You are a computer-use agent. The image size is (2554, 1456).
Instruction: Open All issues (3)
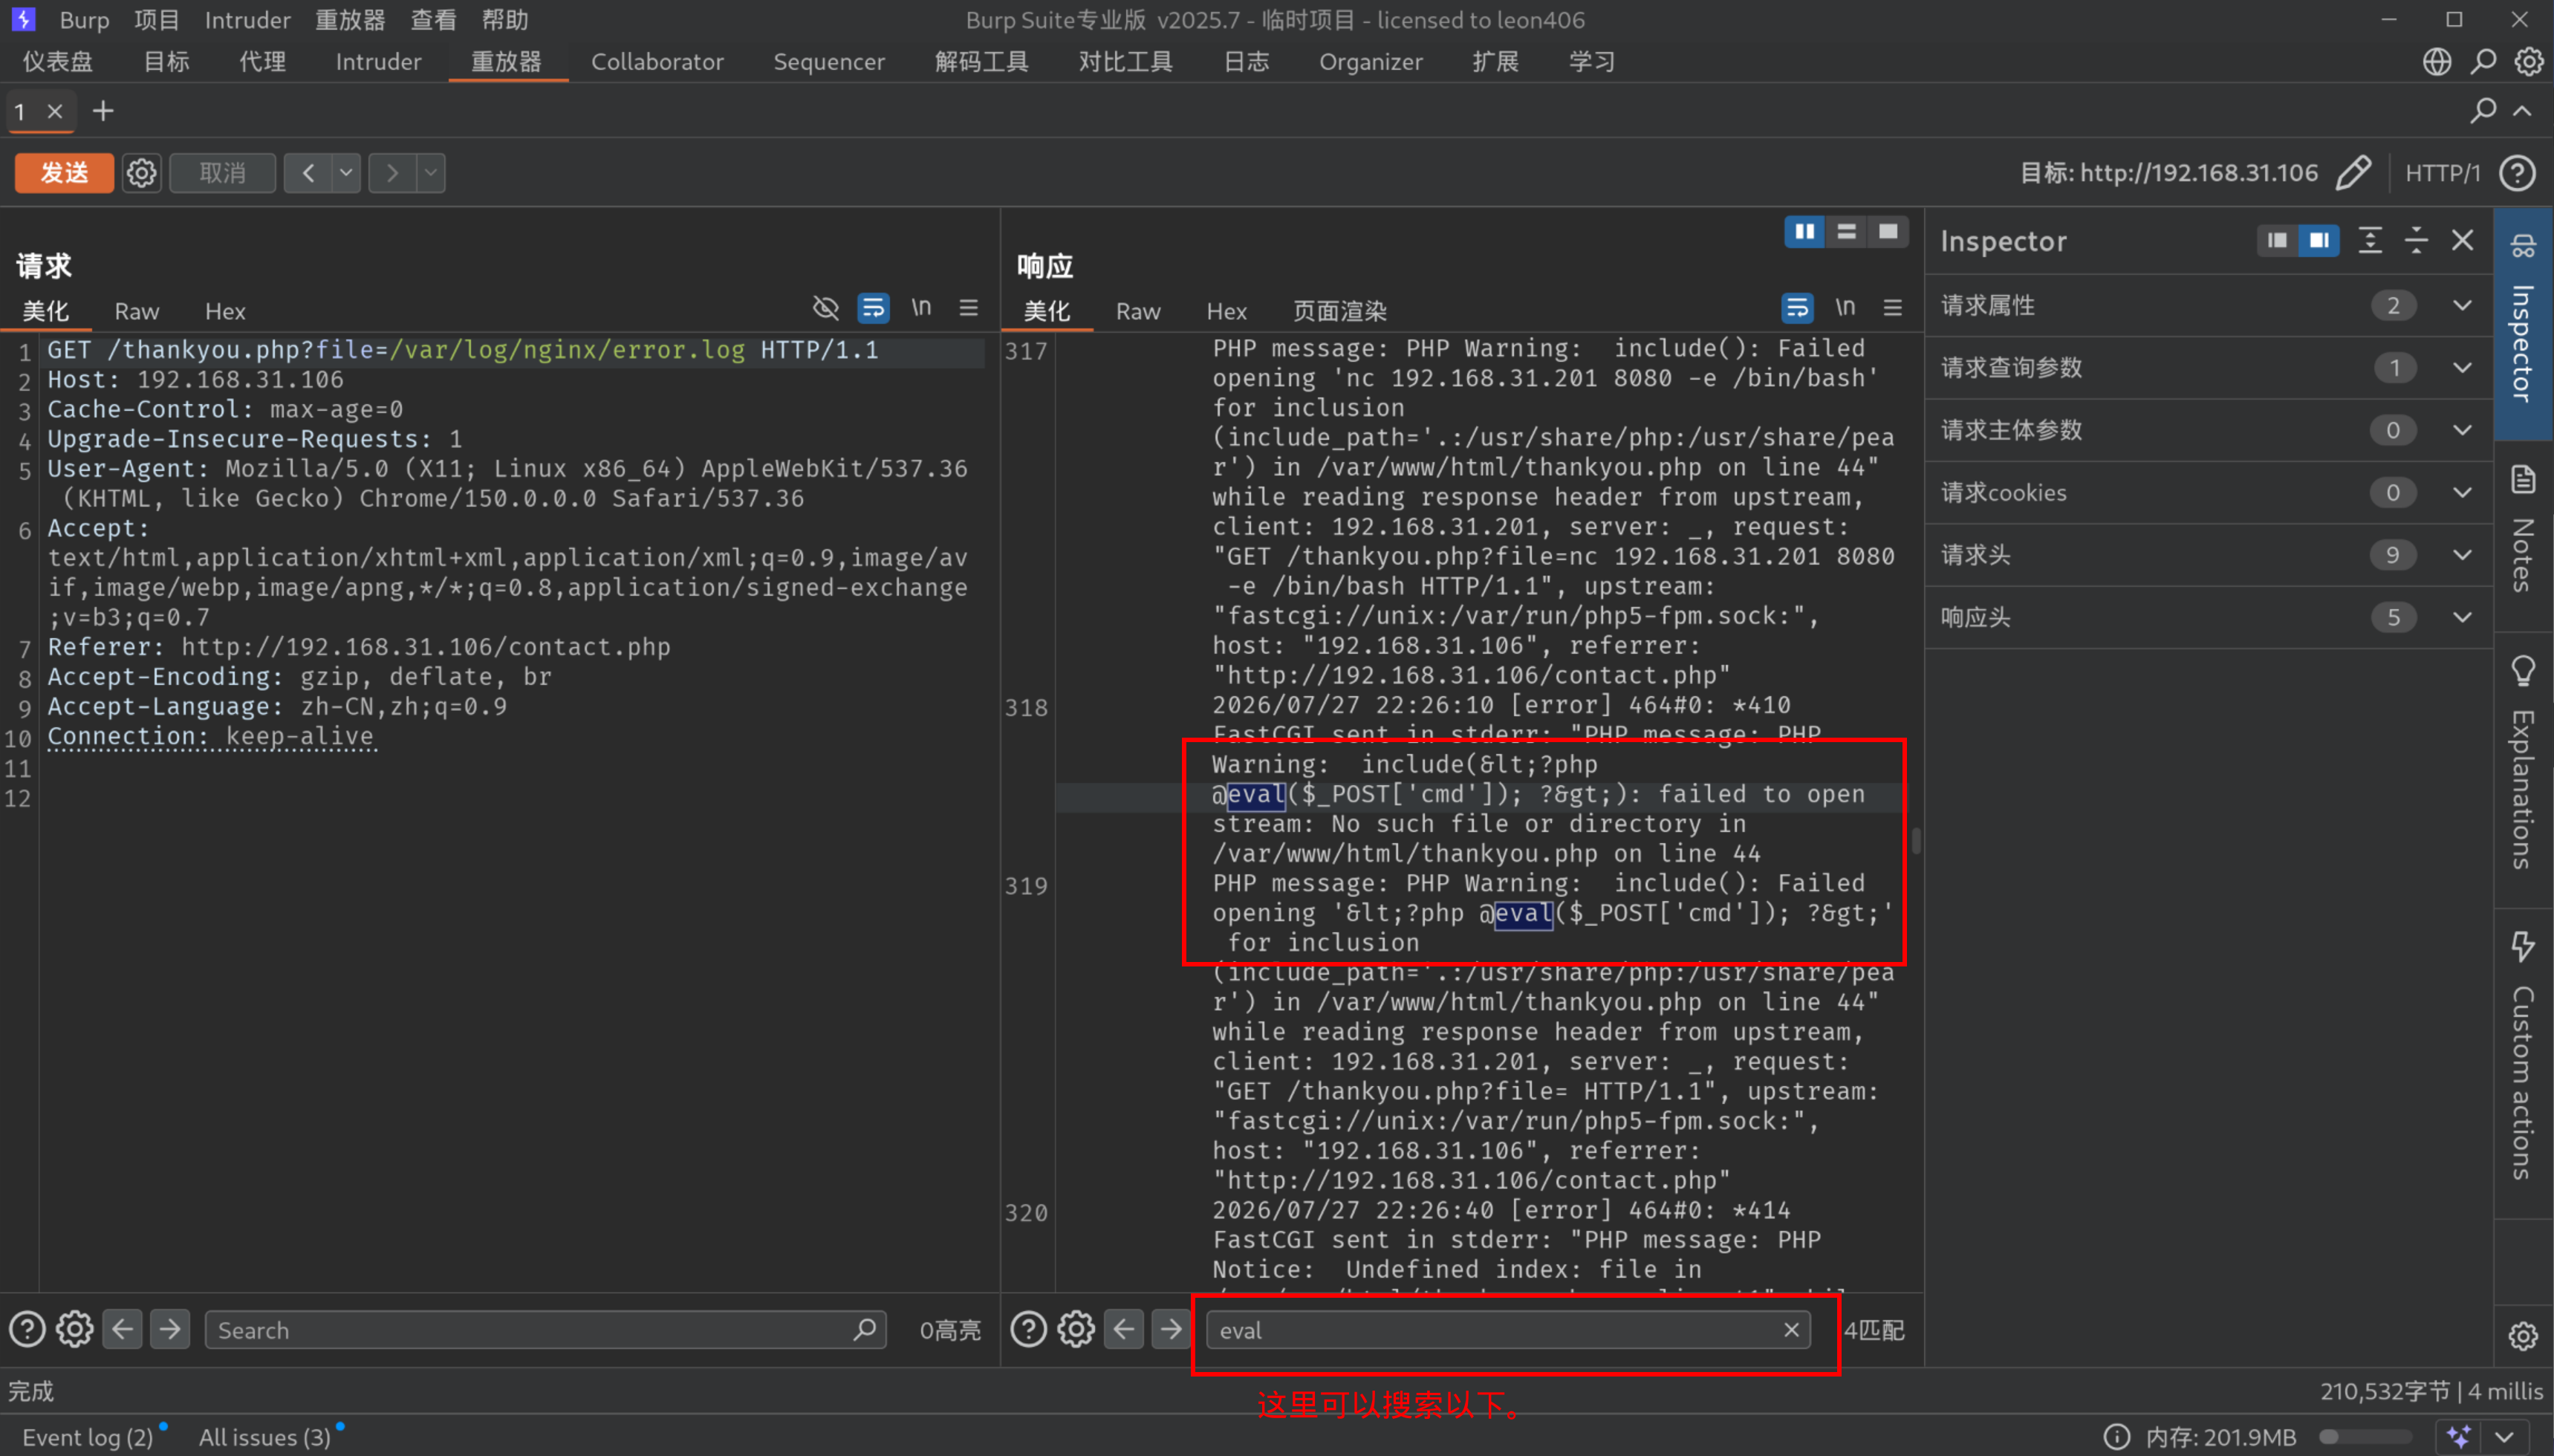(265, 1437)
